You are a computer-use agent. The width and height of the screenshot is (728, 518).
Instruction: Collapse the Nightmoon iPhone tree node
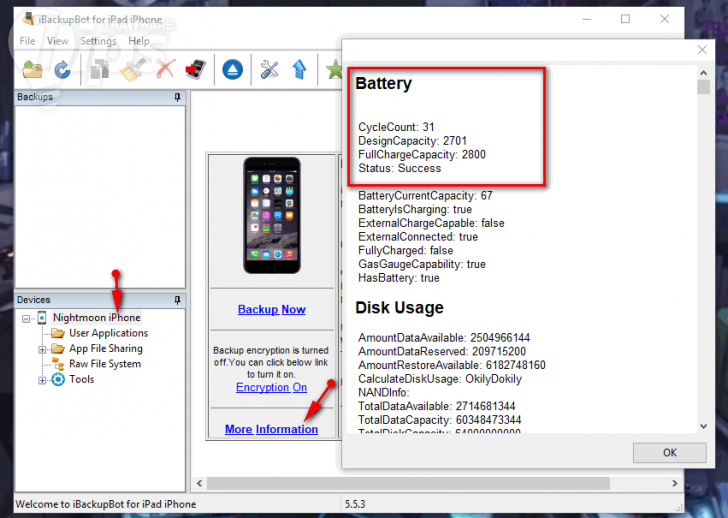coord(26,318)
